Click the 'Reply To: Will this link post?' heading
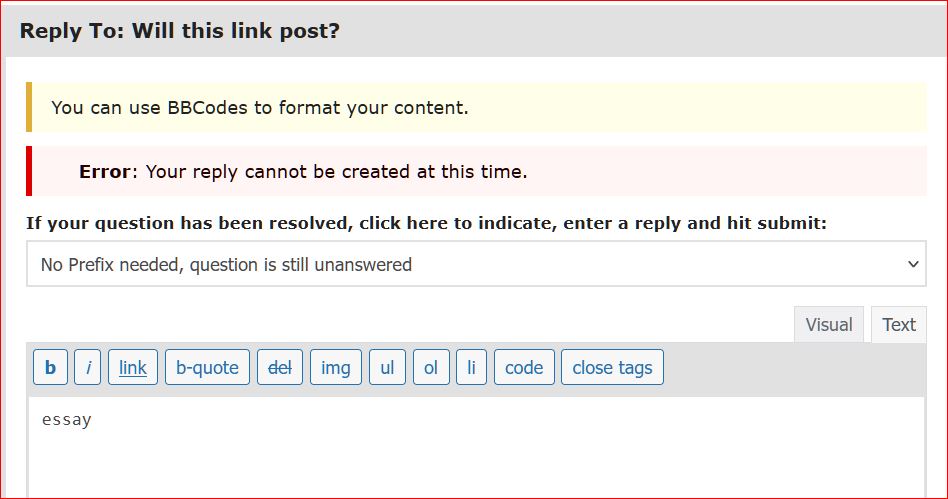Image resolution: width=948 pixels, height=499 pixels. (180, 31)
